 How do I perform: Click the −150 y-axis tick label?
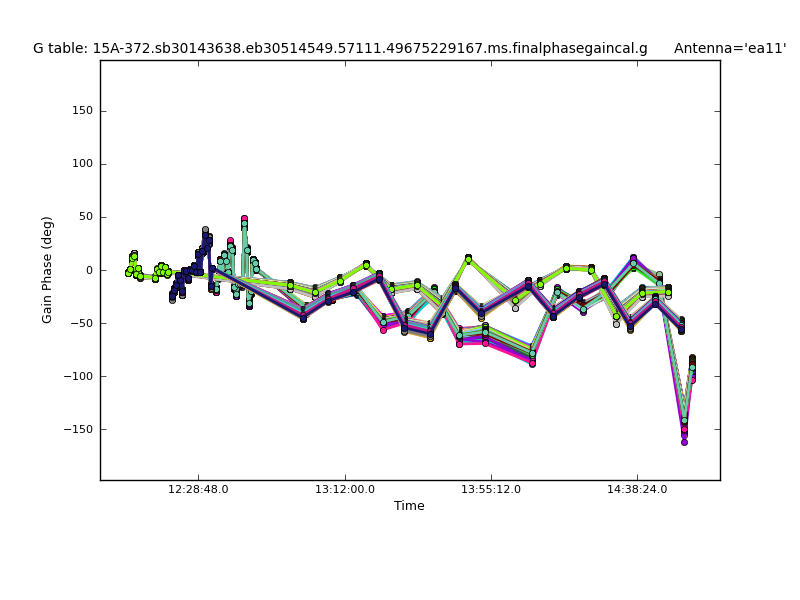point(78,429)
